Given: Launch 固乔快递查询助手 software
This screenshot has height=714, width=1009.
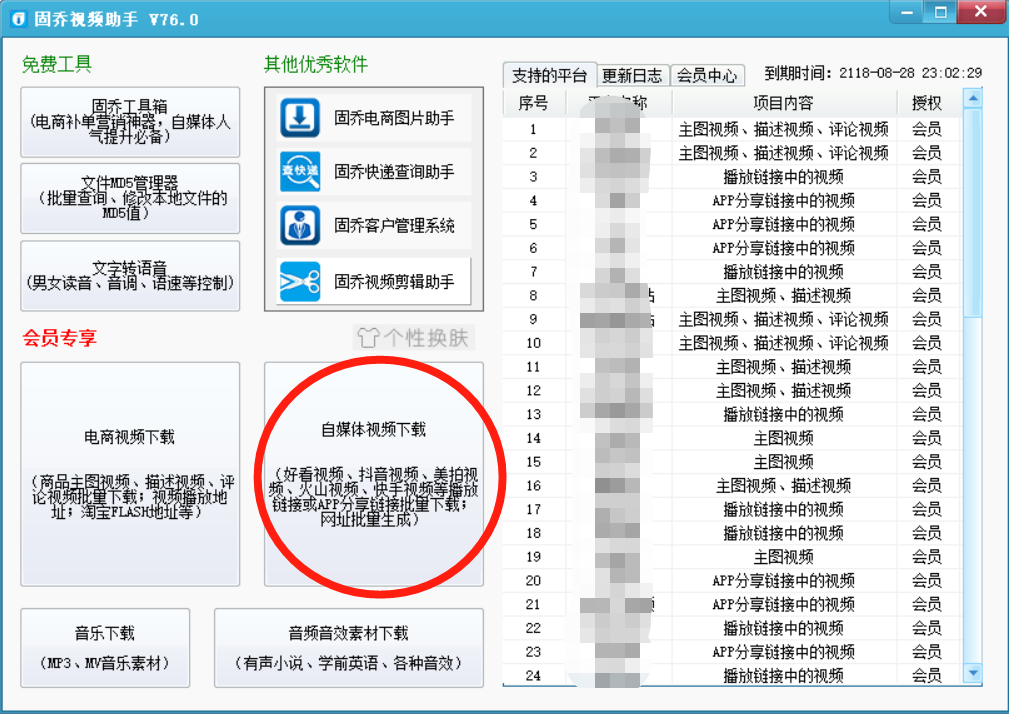Looking at the screenshot, I should pos(374,172).
